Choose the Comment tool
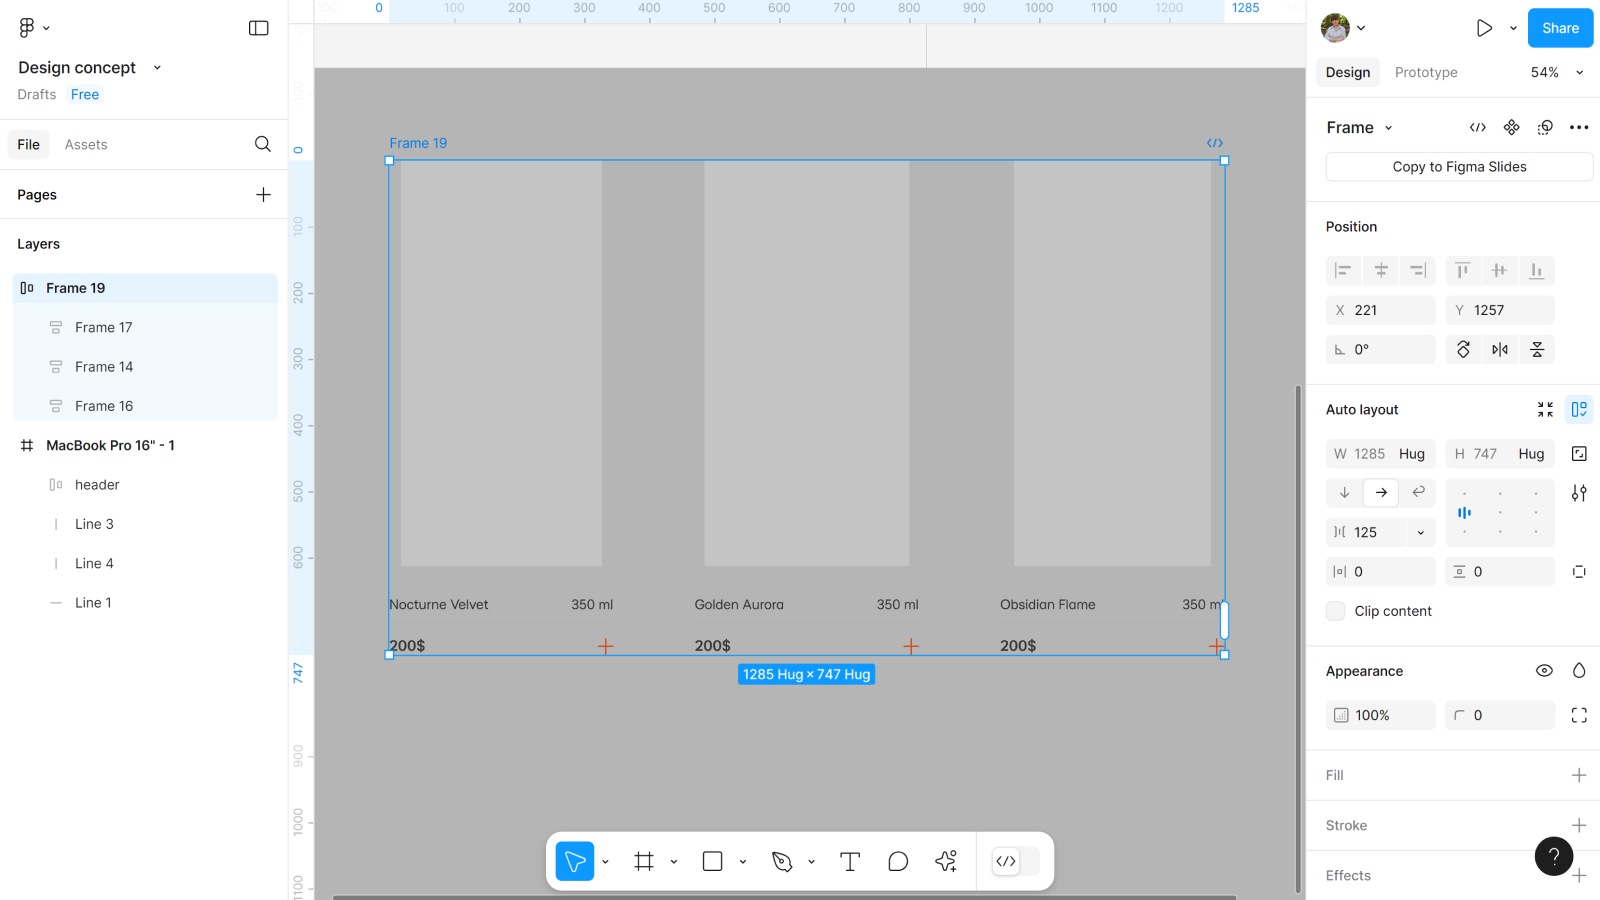 (898, 861)
